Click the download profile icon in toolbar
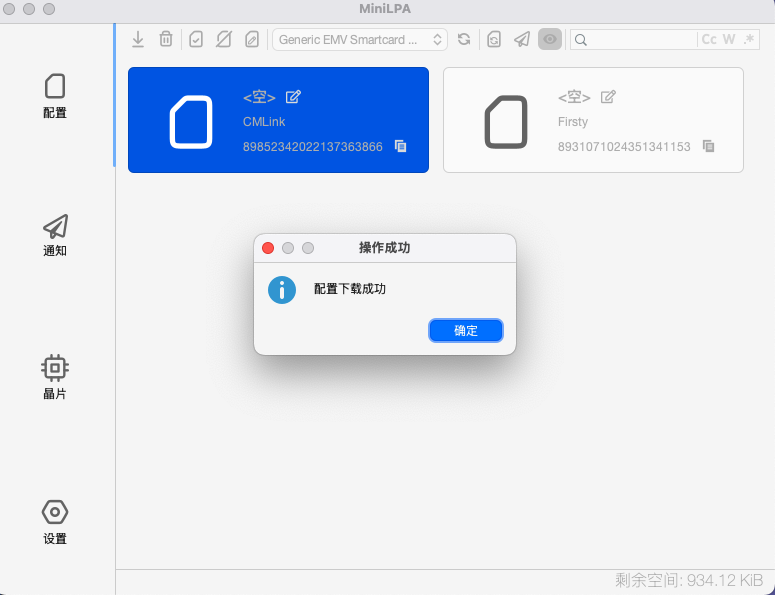This screenshot has height=595, width=775. (138, 39)
